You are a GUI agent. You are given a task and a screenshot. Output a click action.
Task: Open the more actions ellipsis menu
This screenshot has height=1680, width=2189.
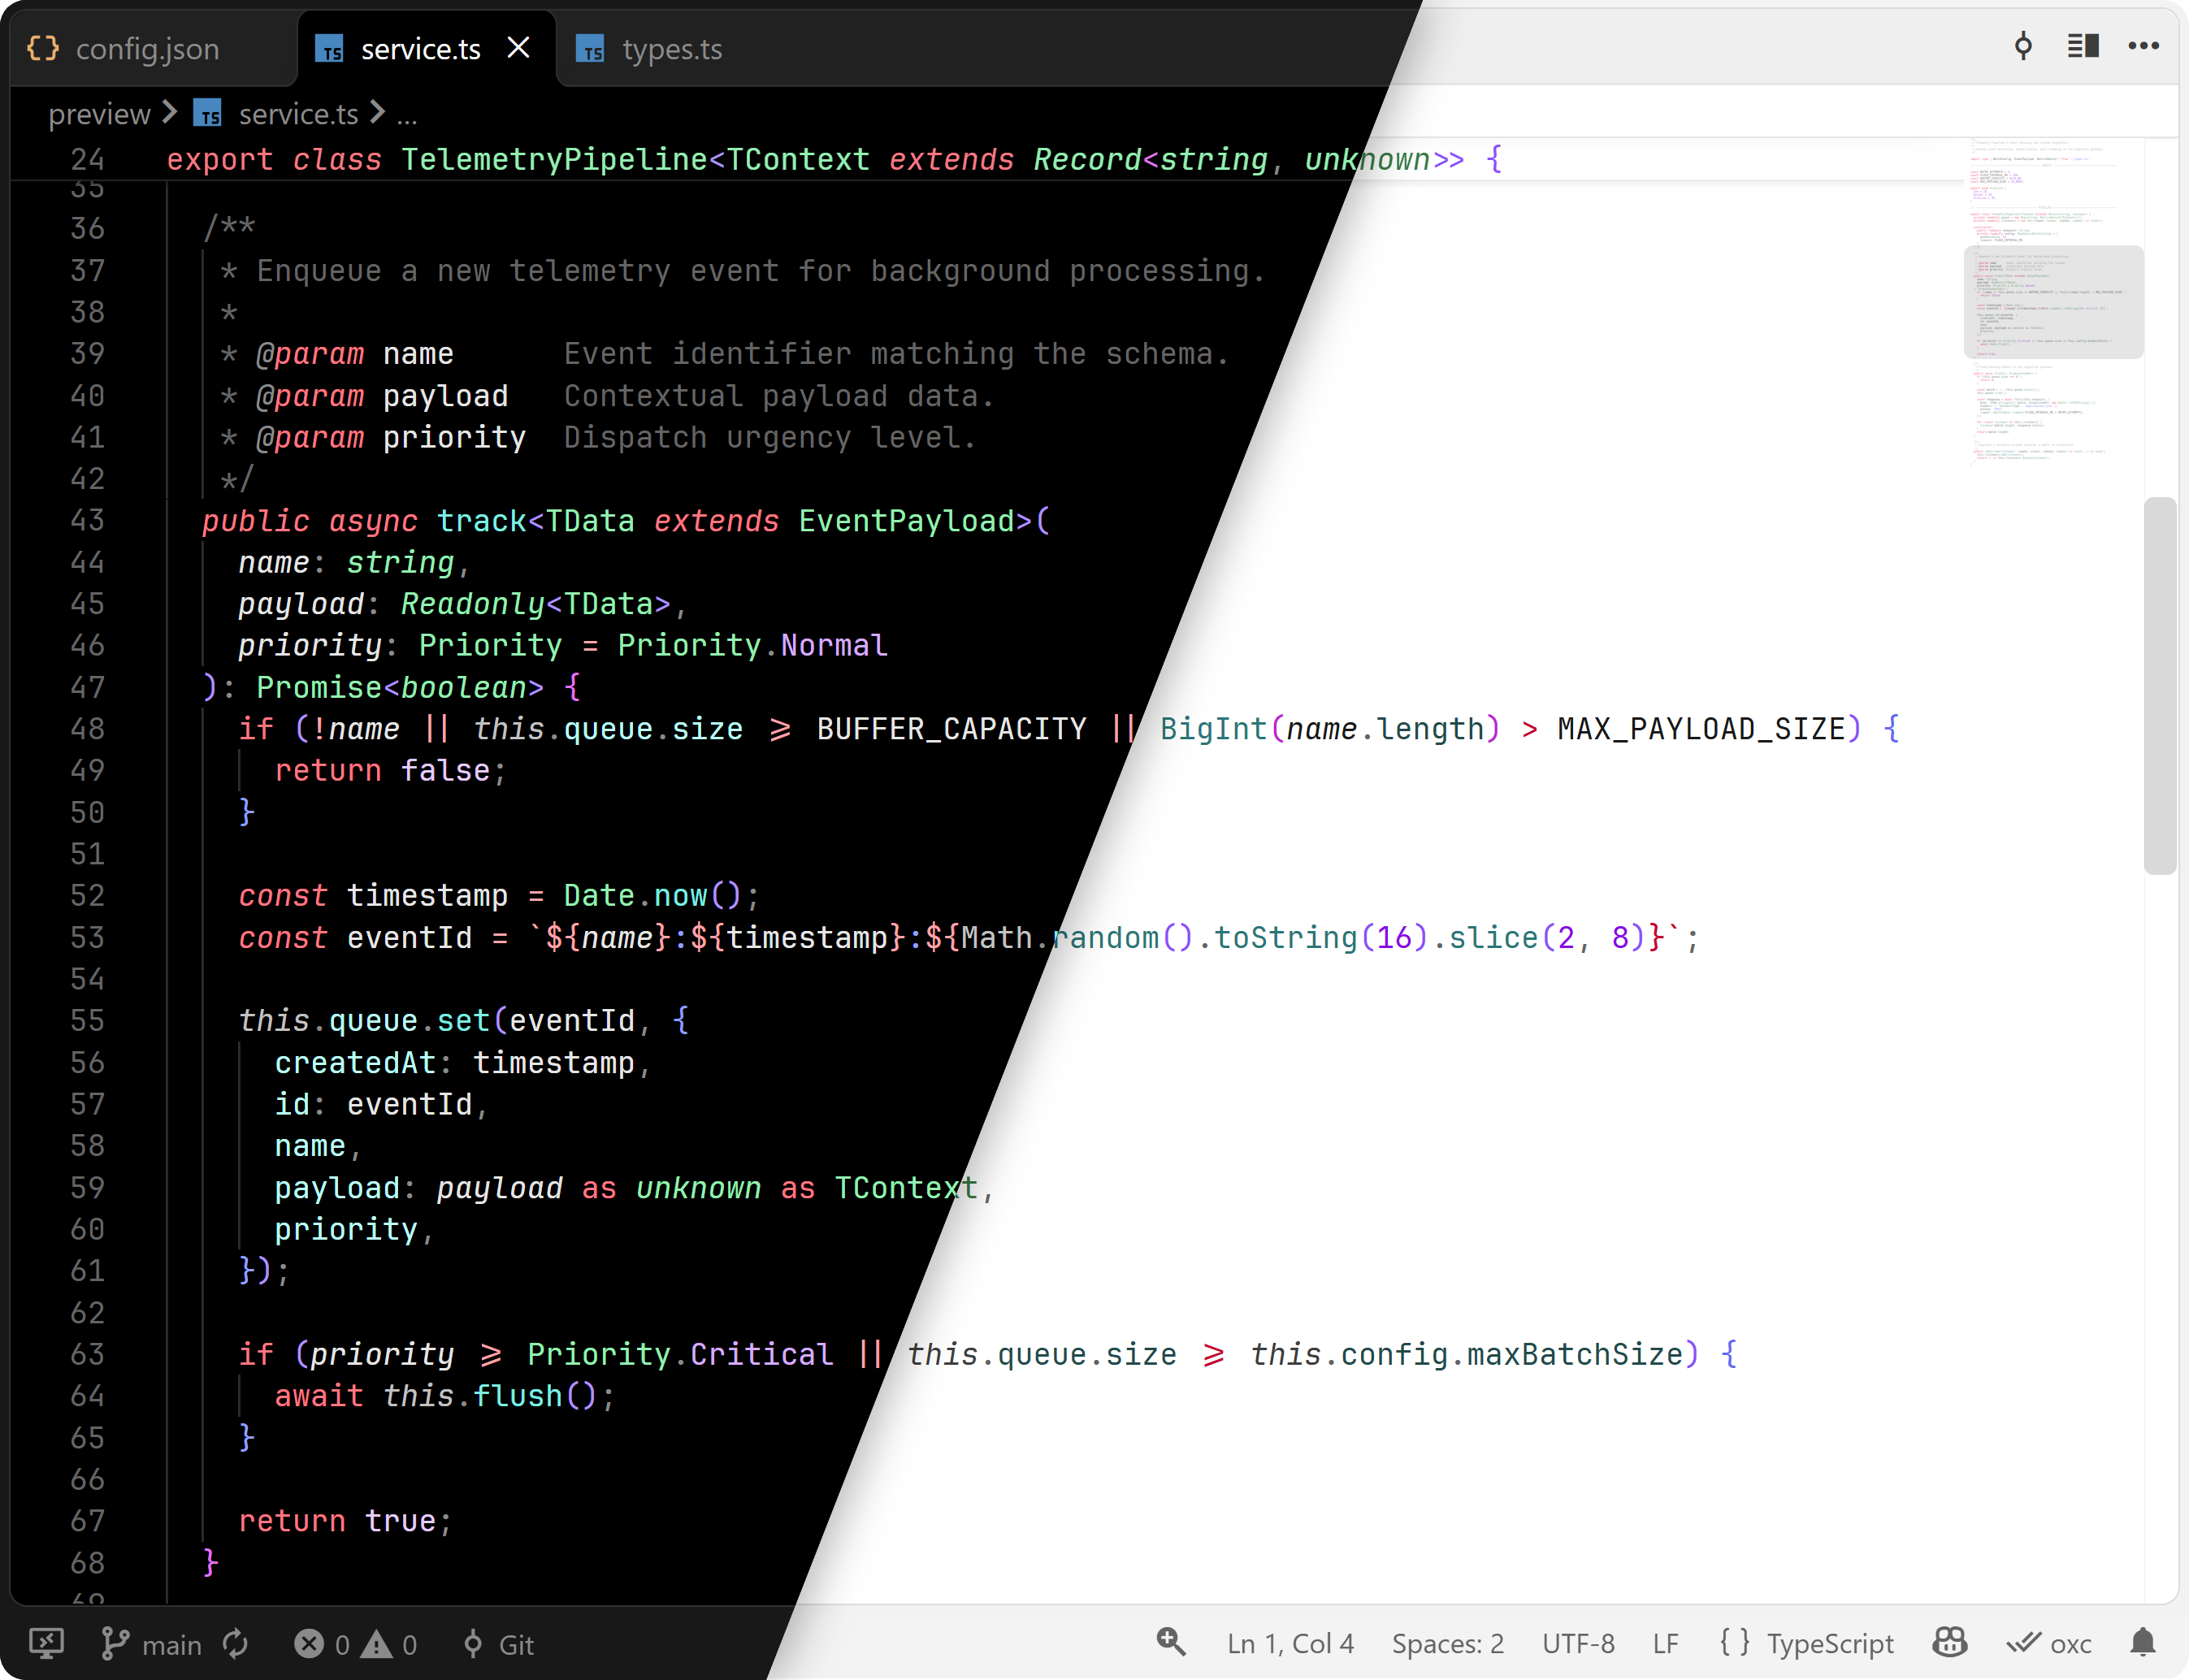pyautogui.click(x=2143, y=46)
